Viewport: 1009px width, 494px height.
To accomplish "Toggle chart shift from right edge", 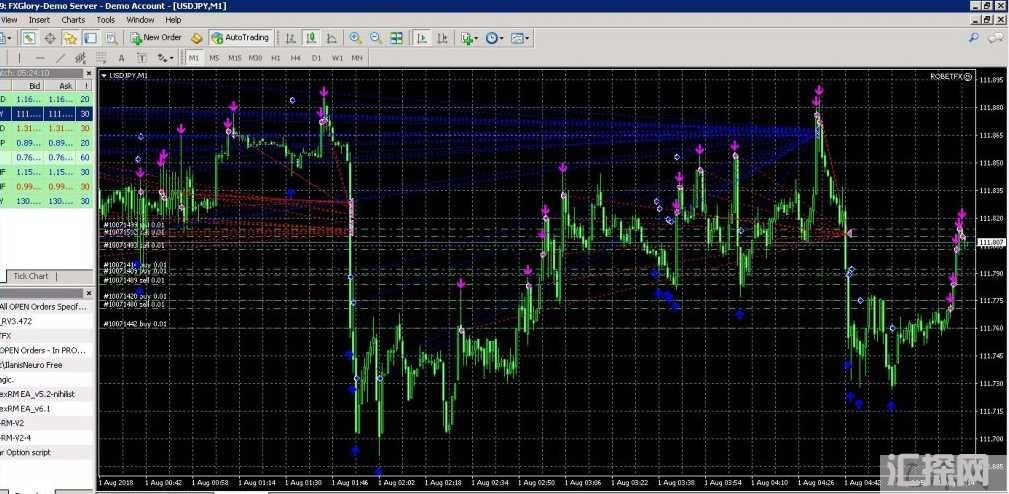I will [441, 38].
